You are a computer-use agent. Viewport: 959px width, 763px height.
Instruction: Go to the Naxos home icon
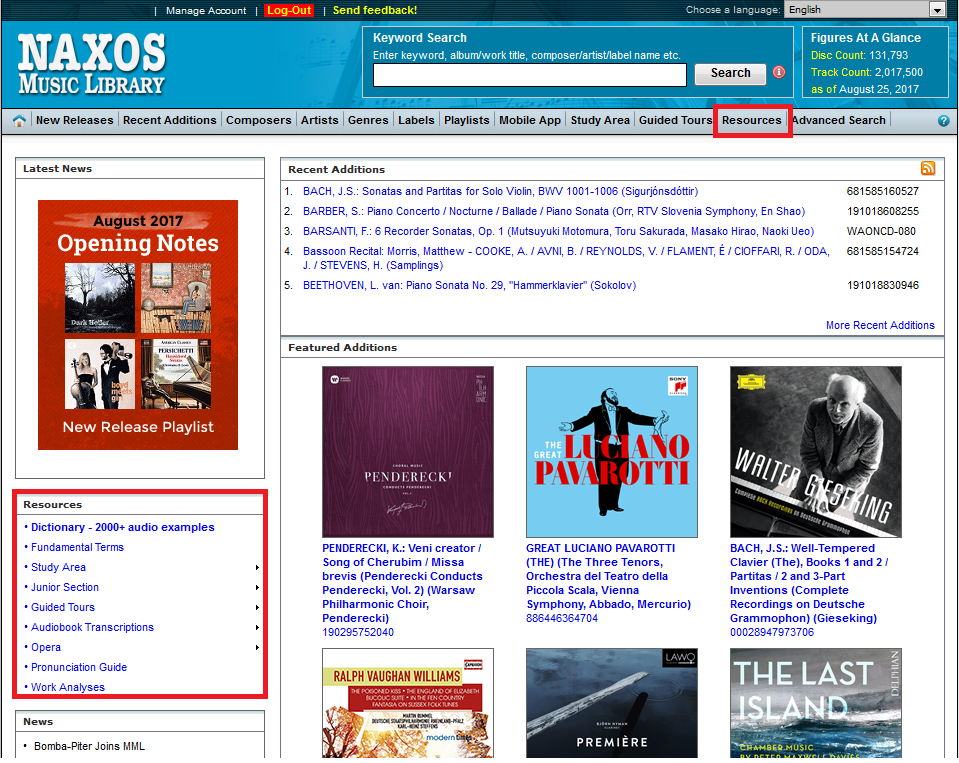[19, 120]
